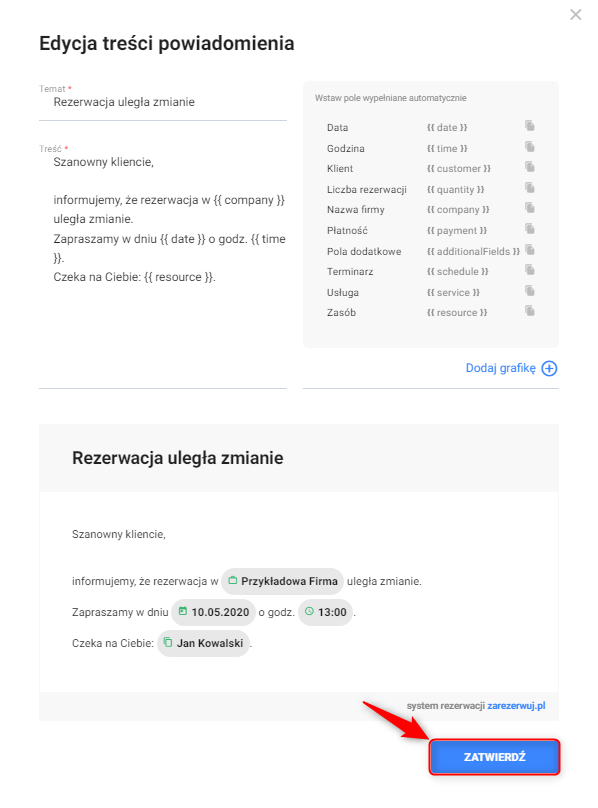Copy the Klient {{ customer }} placeholder
Viewport: 598px width, 808px height.
click(529, 167)
